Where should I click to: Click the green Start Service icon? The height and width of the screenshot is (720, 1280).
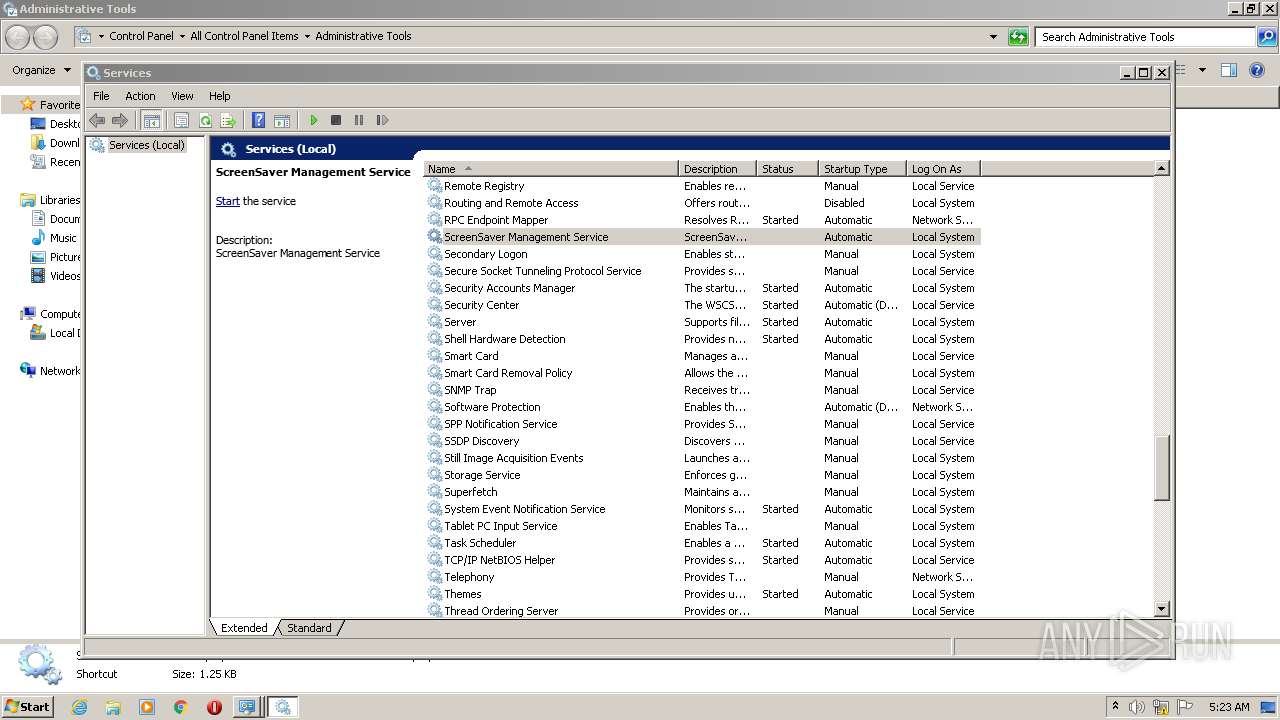pyautogui.click(x=313, y=120)
